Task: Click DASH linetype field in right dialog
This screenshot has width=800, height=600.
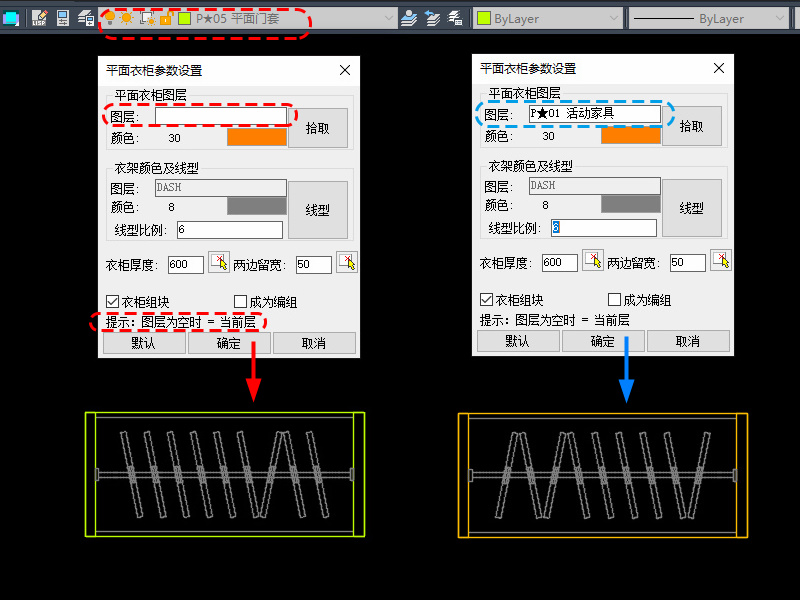Action: [595, 185]
